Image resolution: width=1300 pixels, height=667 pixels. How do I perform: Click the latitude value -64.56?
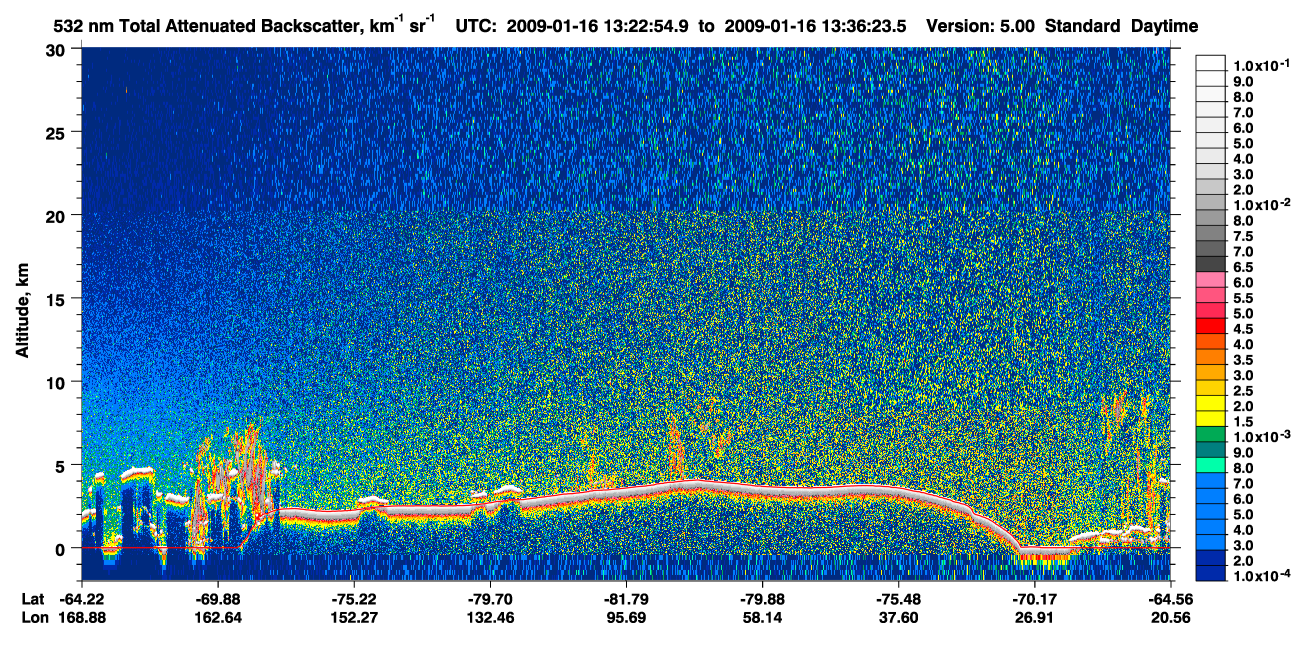(x=1169, y=599)
